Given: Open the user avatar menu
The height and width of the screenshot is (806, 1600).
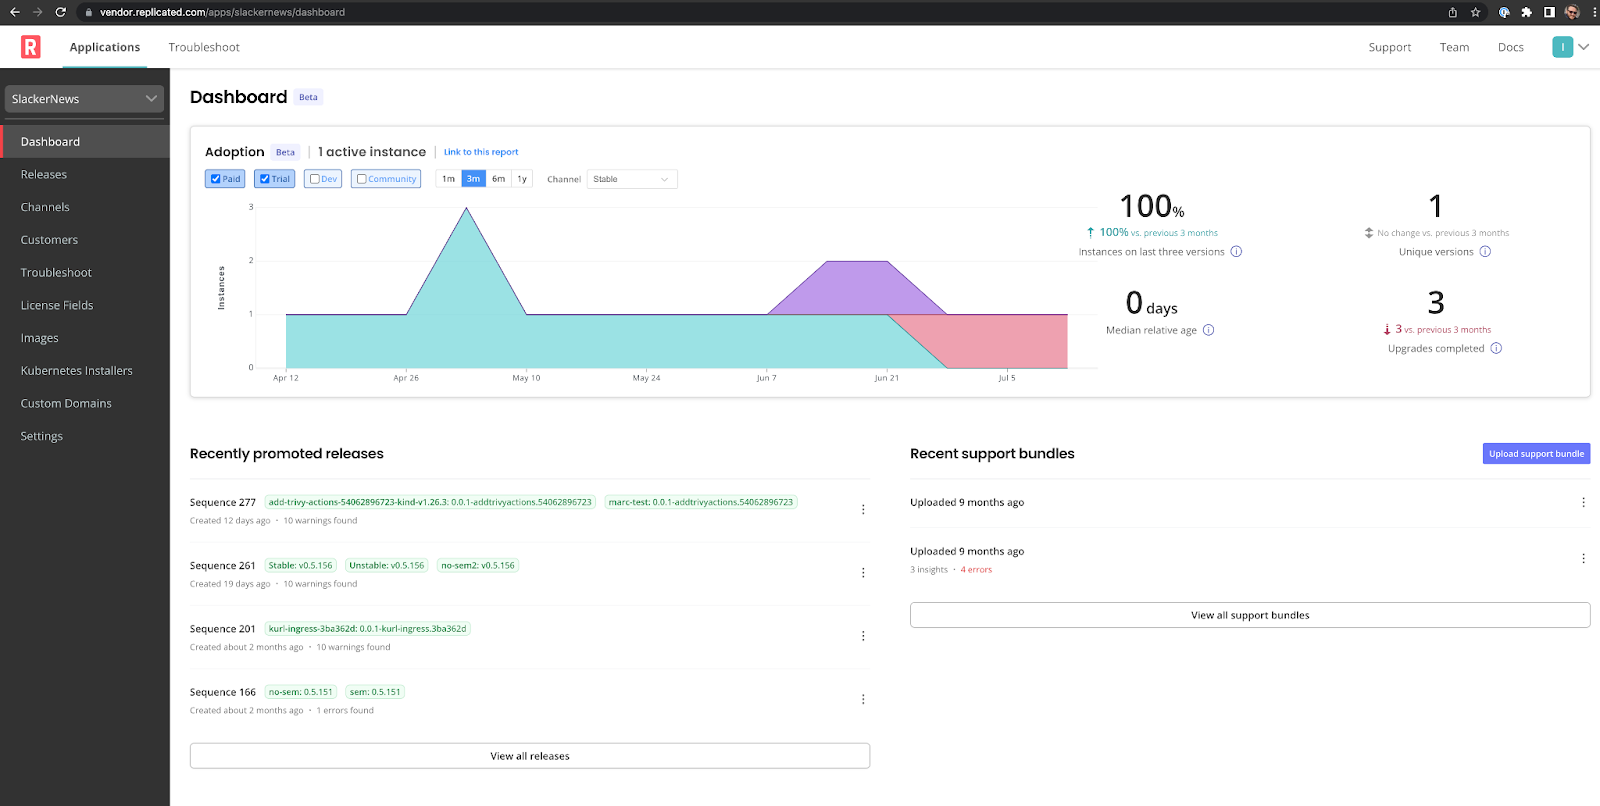Looking at the screenshot, I should click(1562, 47).
